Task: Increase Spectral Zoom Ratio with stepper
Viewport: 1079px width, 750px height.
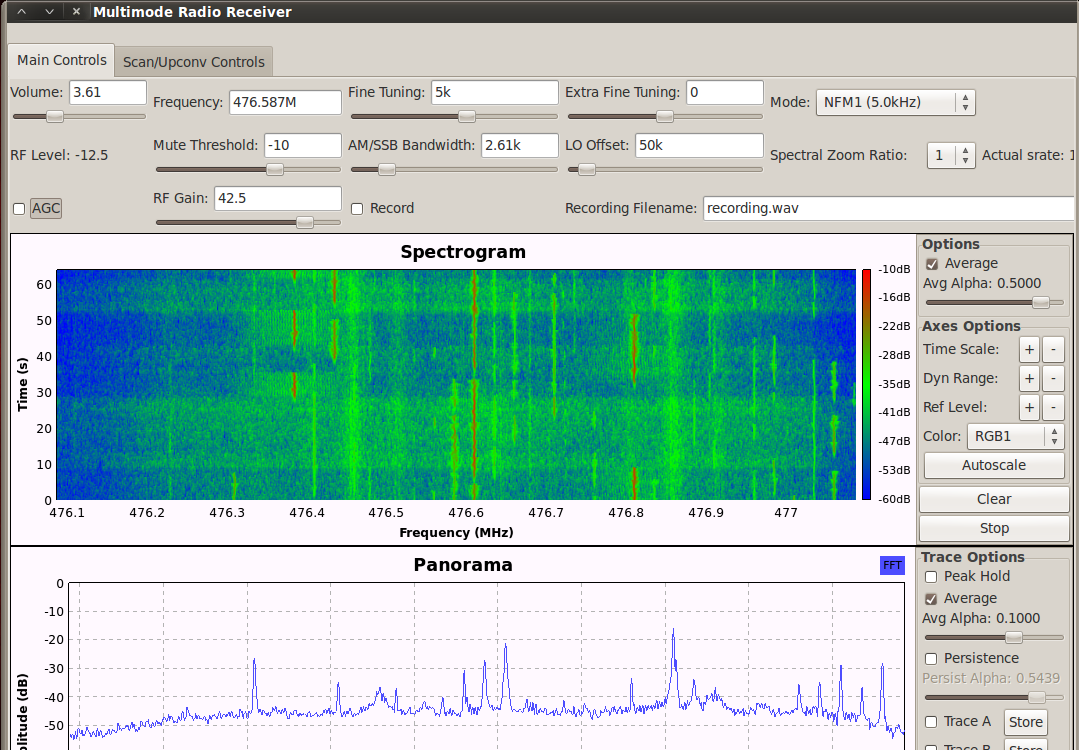Action: (962, 150)
